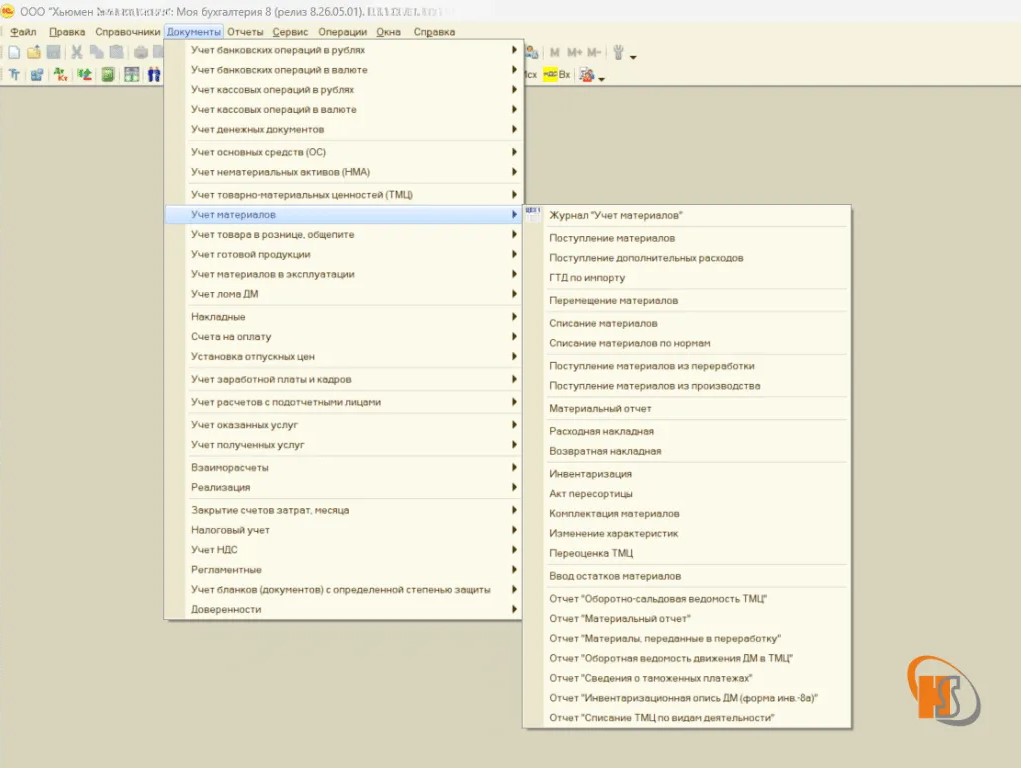Open dropdown arrow next to wrench icon

(633, 57)
